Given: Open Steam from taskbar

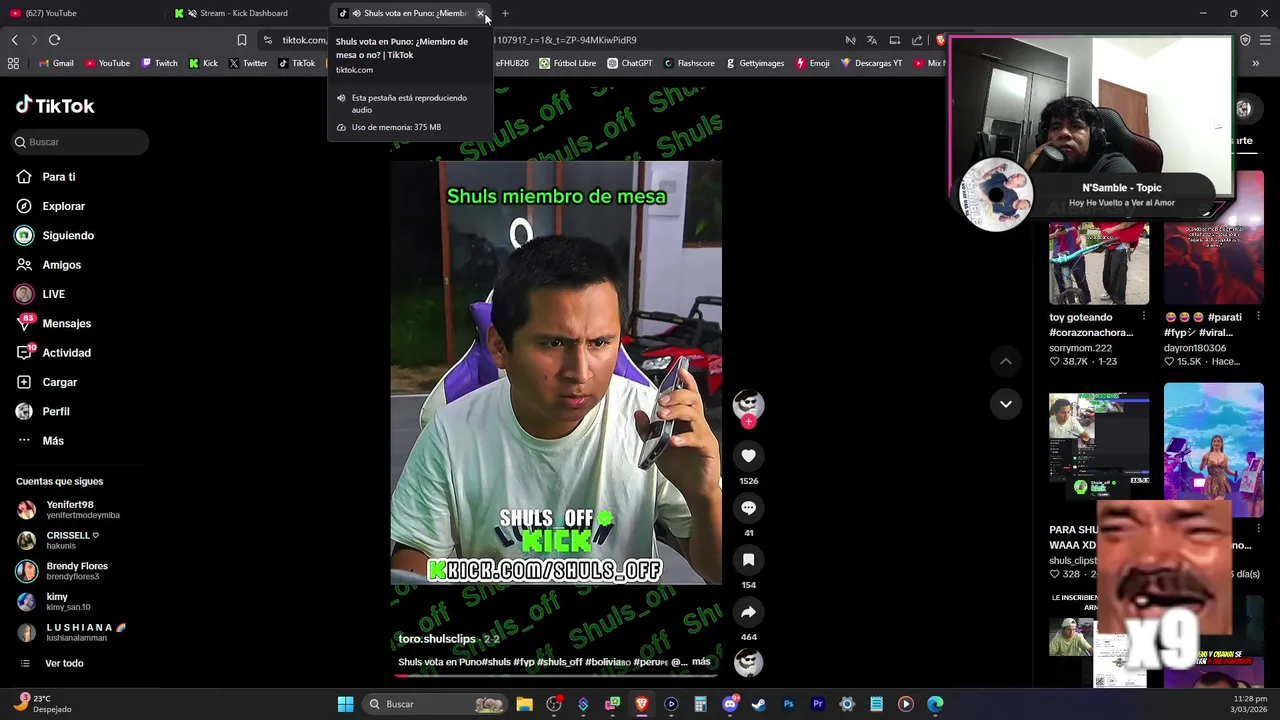Looking at the screenshot, I should [759, 704].
